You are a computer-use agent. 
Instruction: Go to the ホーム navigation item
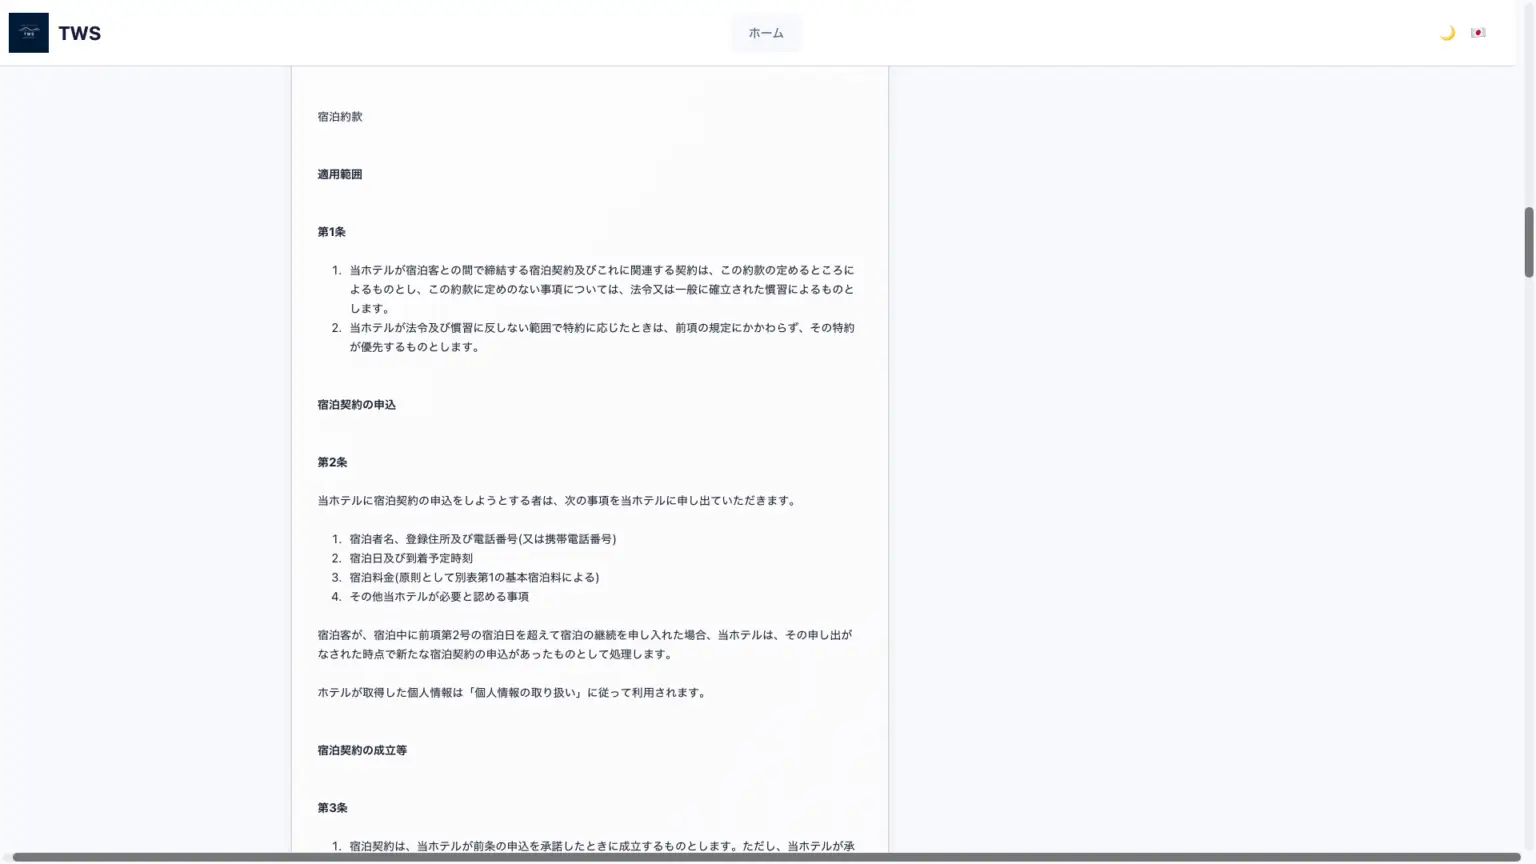point(766,33)
